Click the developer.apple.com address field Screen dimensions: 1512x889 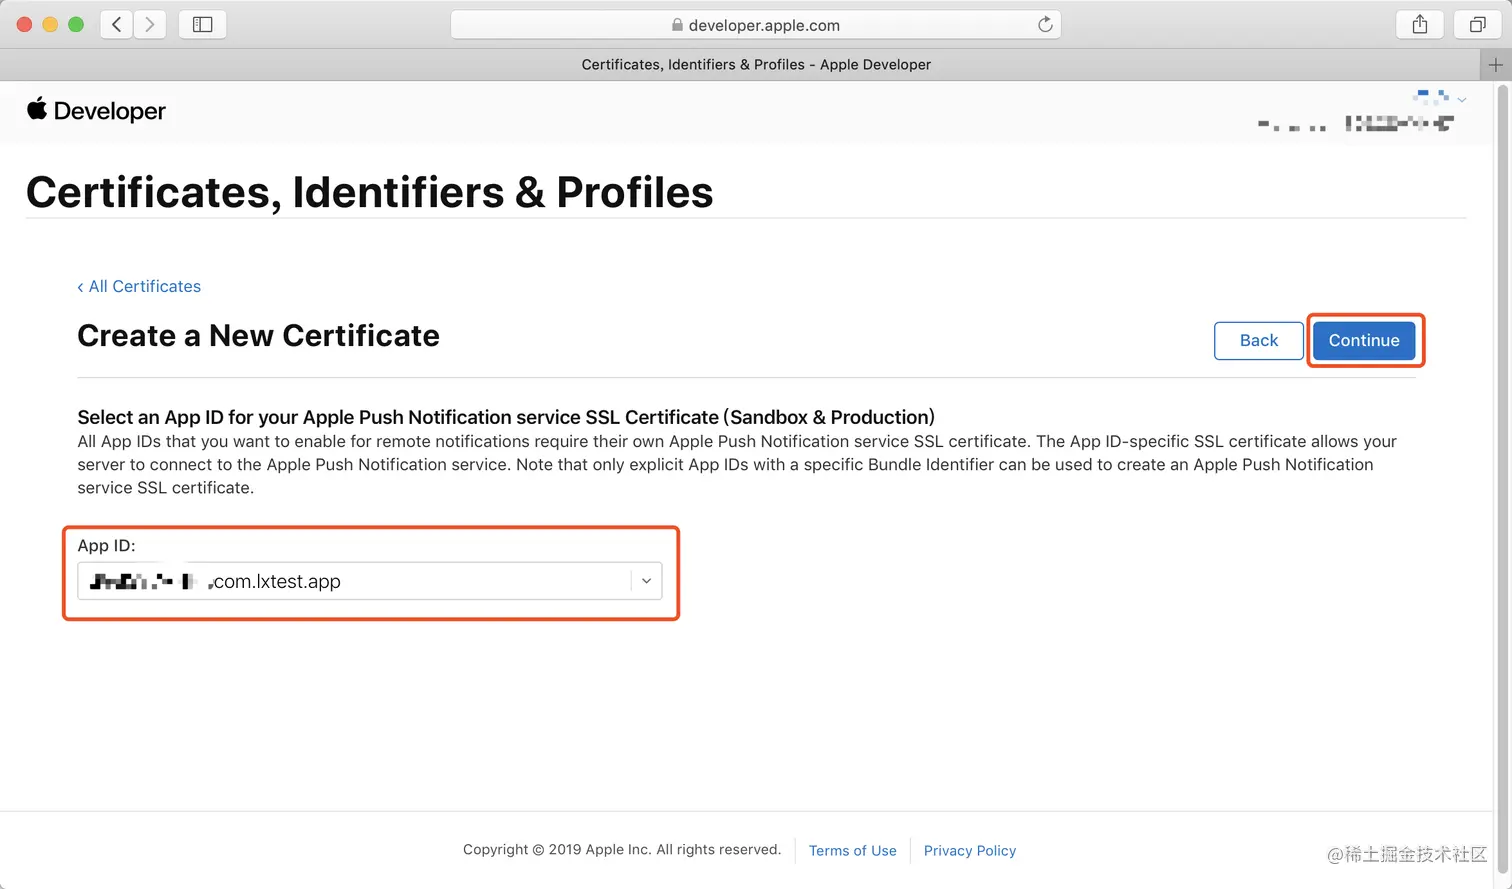(764, 25)
